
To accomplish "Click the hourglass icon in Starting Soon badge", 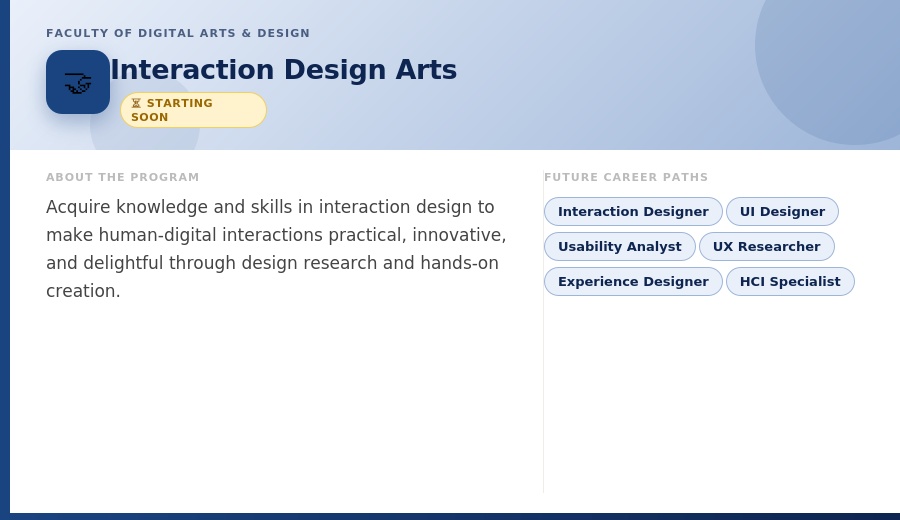I will (136, 103).
